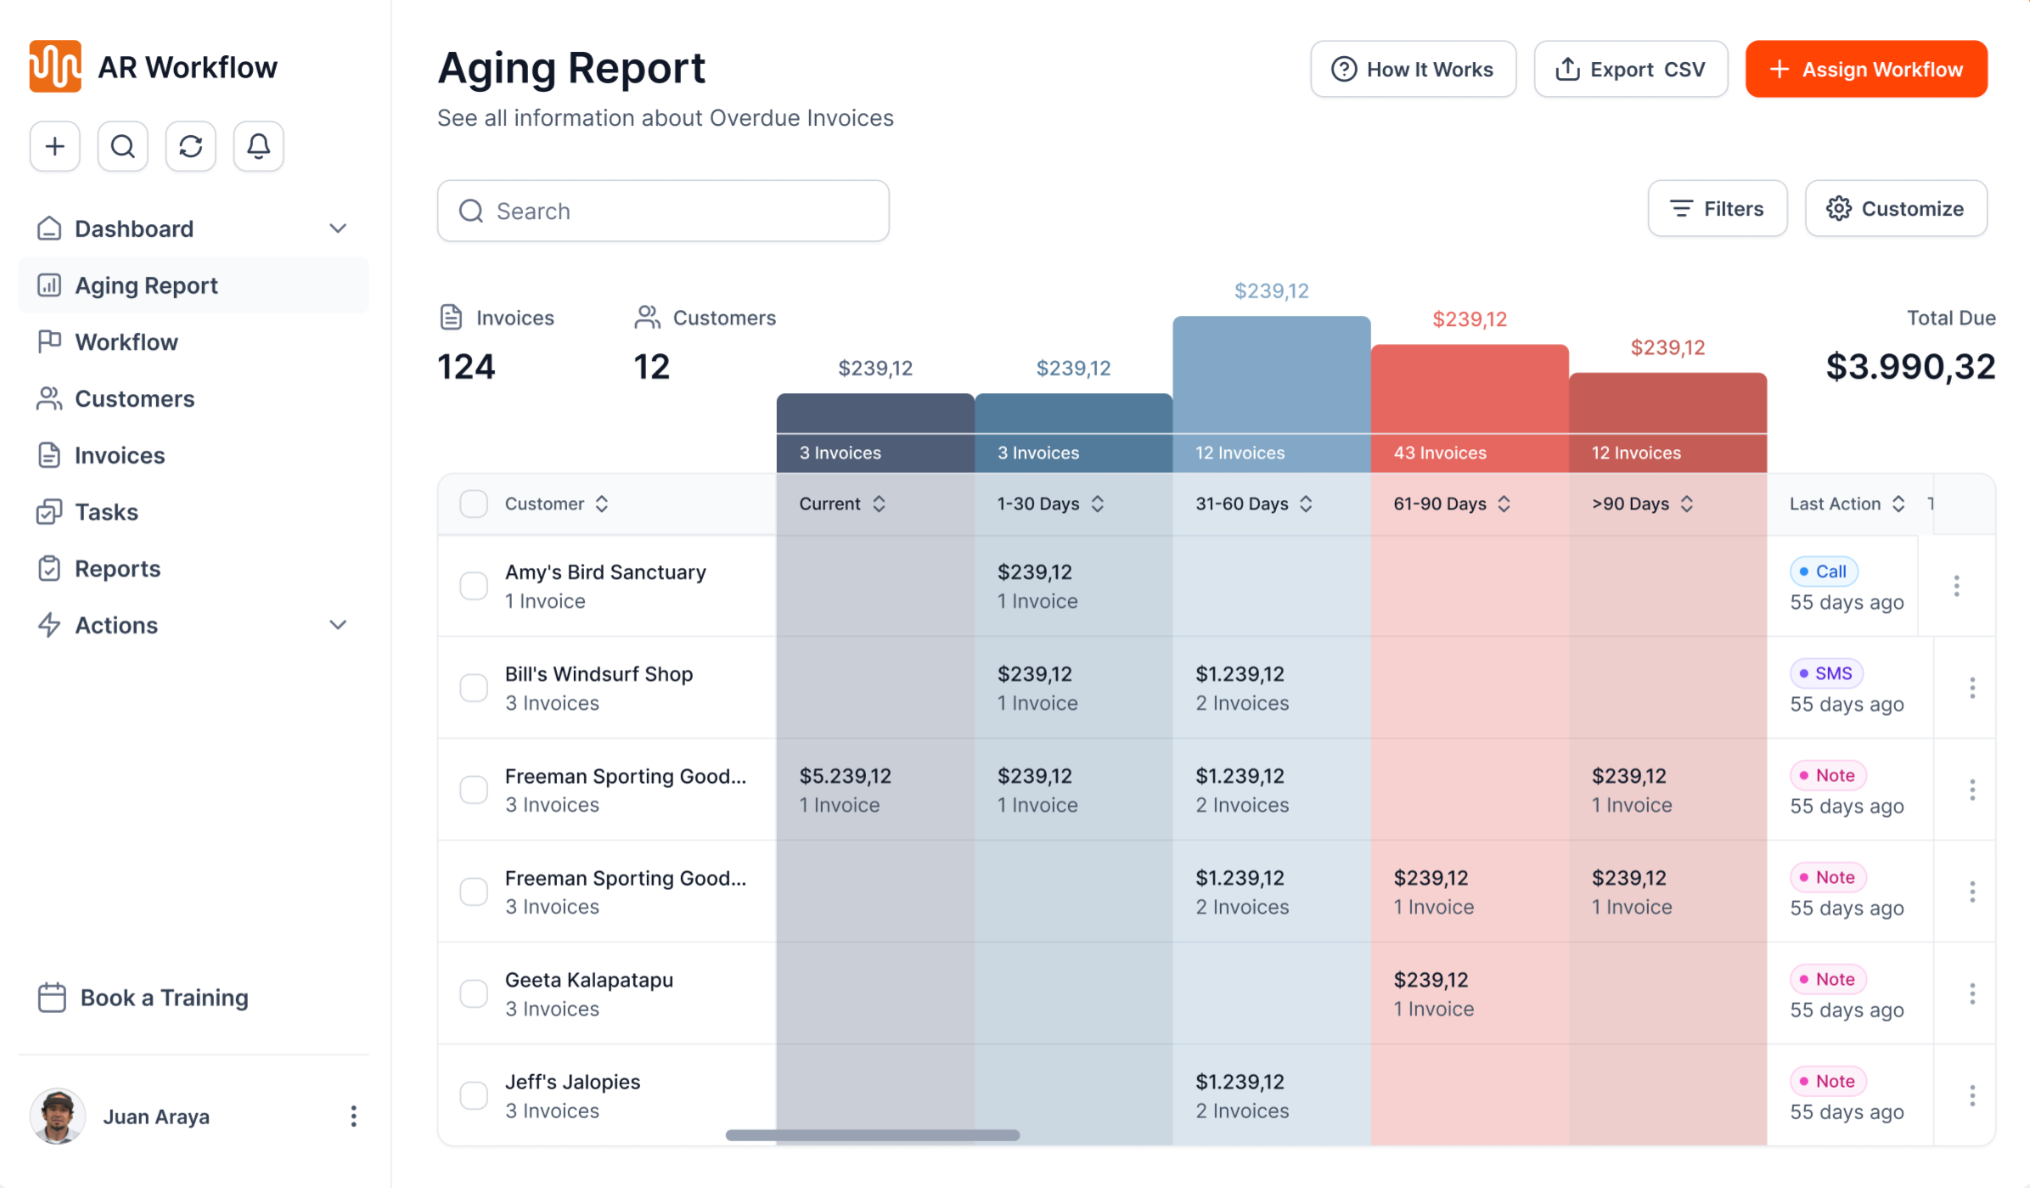The image size is (2030, 1188).
Task: Open Tasks in the sidebar
Action: [193, 512]
